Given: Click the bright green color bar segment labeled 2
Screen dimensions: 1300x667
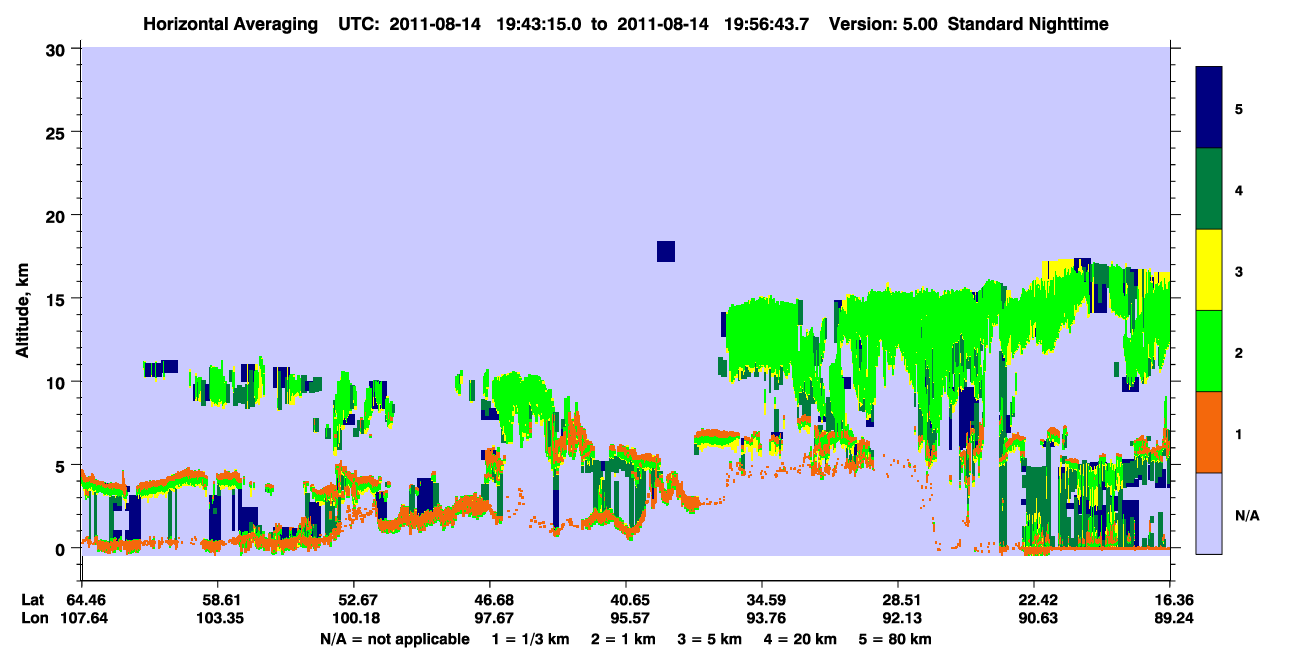Looking at the screenshot, I should (1209, 351).
